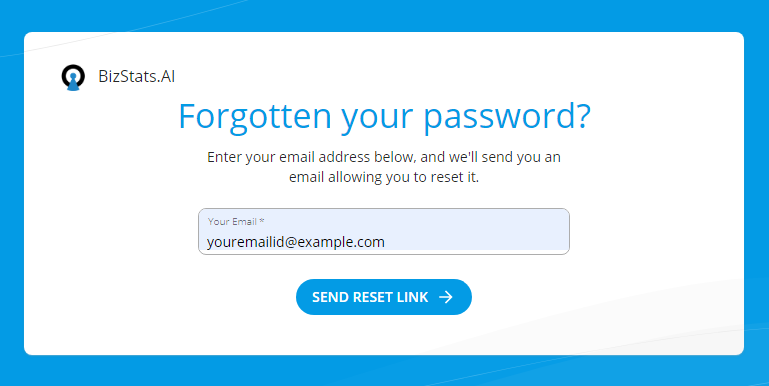This screenshot has width=769, height=386.
Task: Click the arrow icon in reset button
Action: coord(445,297)
